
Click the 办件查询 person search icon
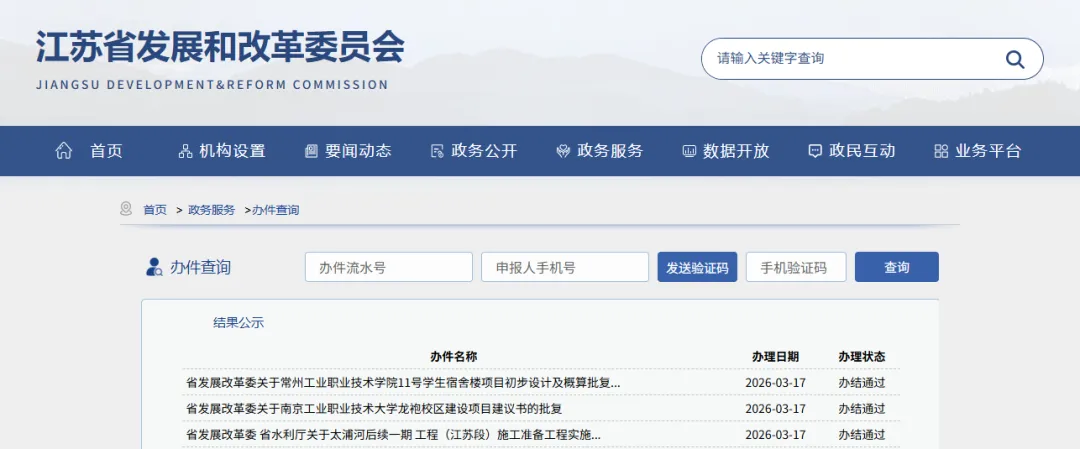(154, 267)
